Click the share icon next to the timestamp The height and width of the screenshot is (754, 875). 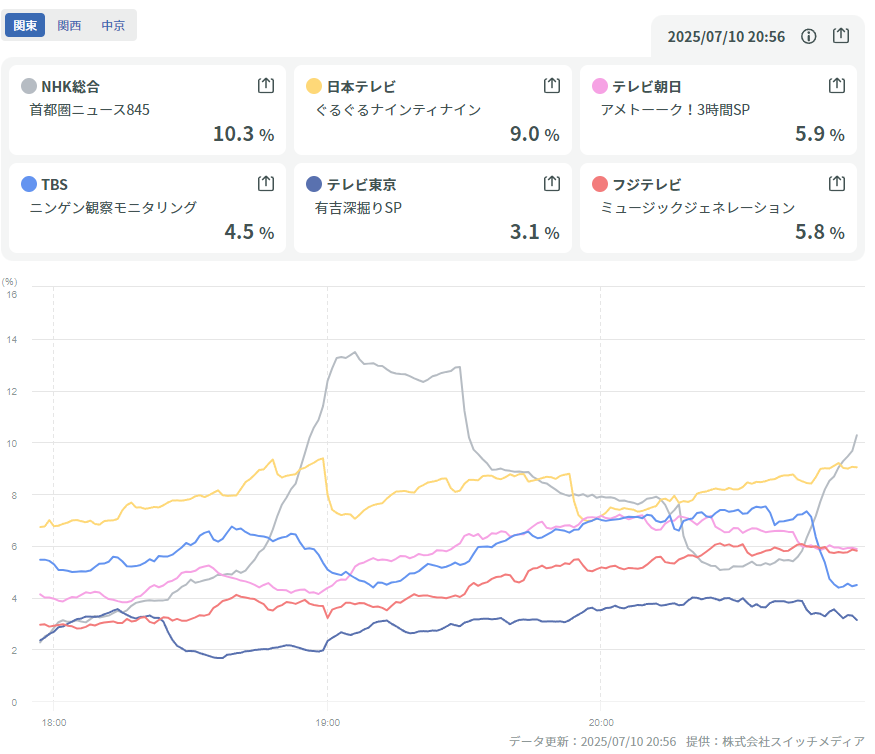click(841, 36)
